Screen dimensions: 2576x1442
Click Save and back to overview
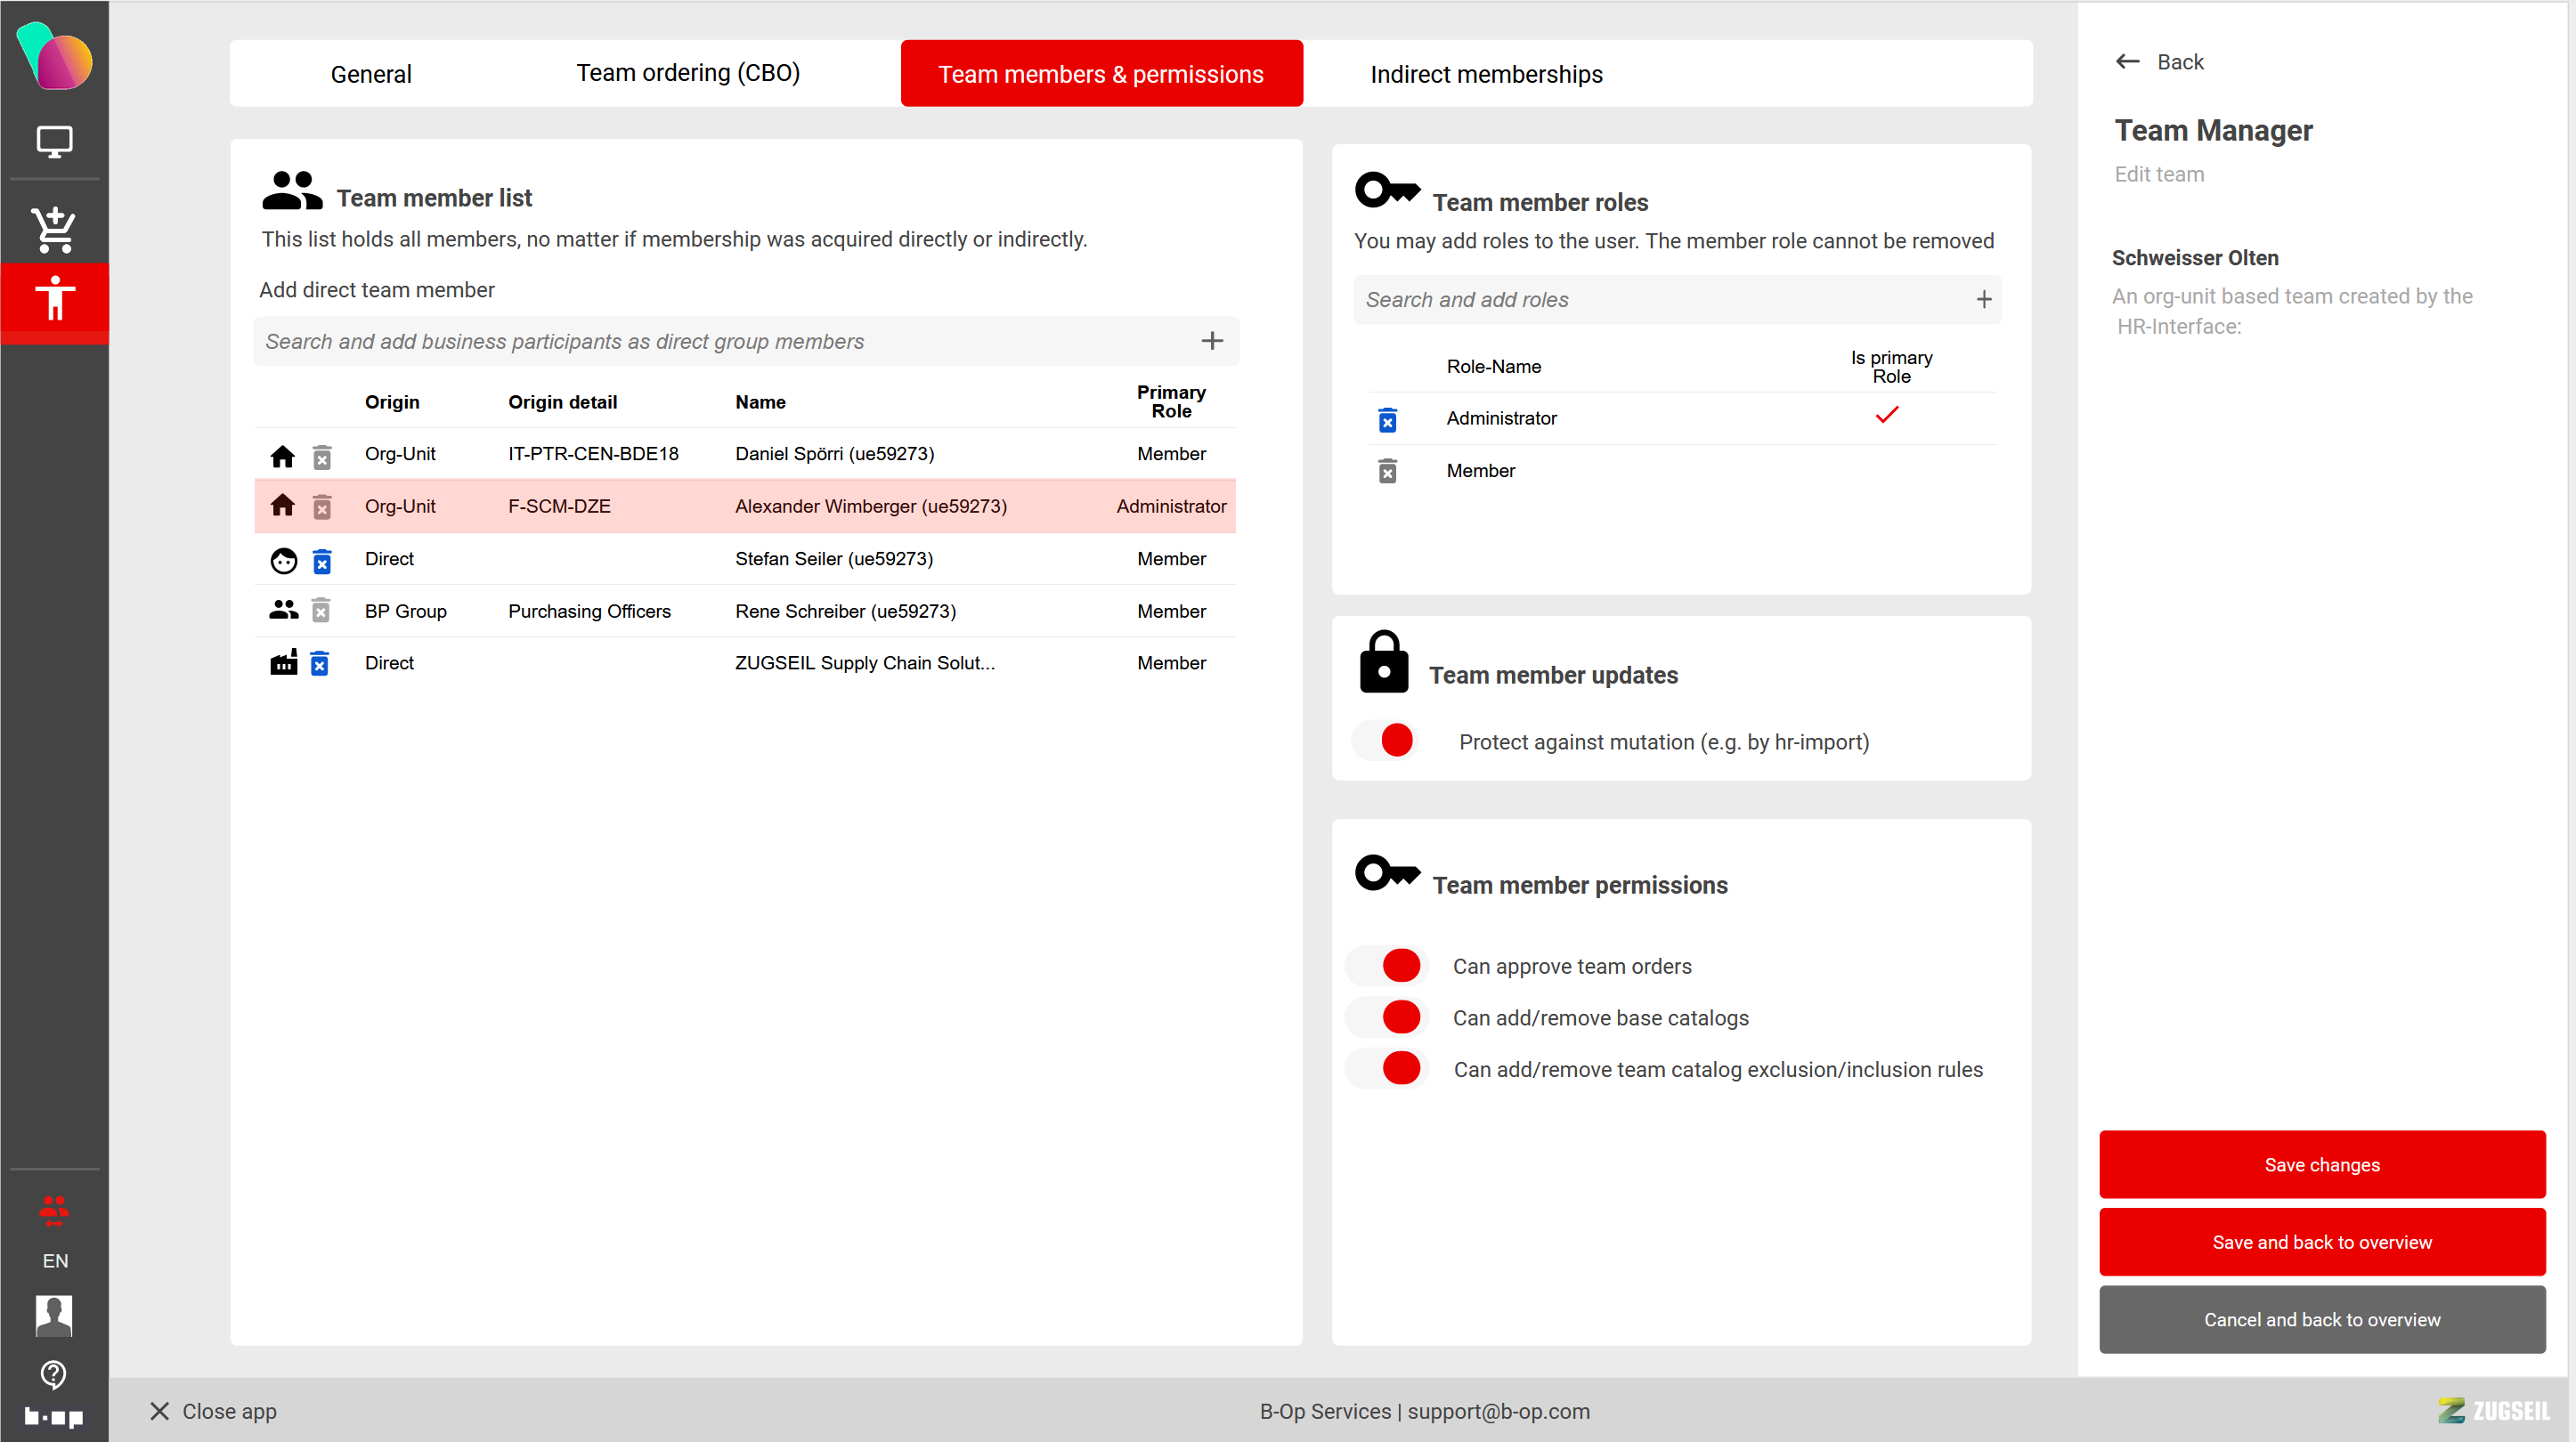[x=2321, y=1241]
